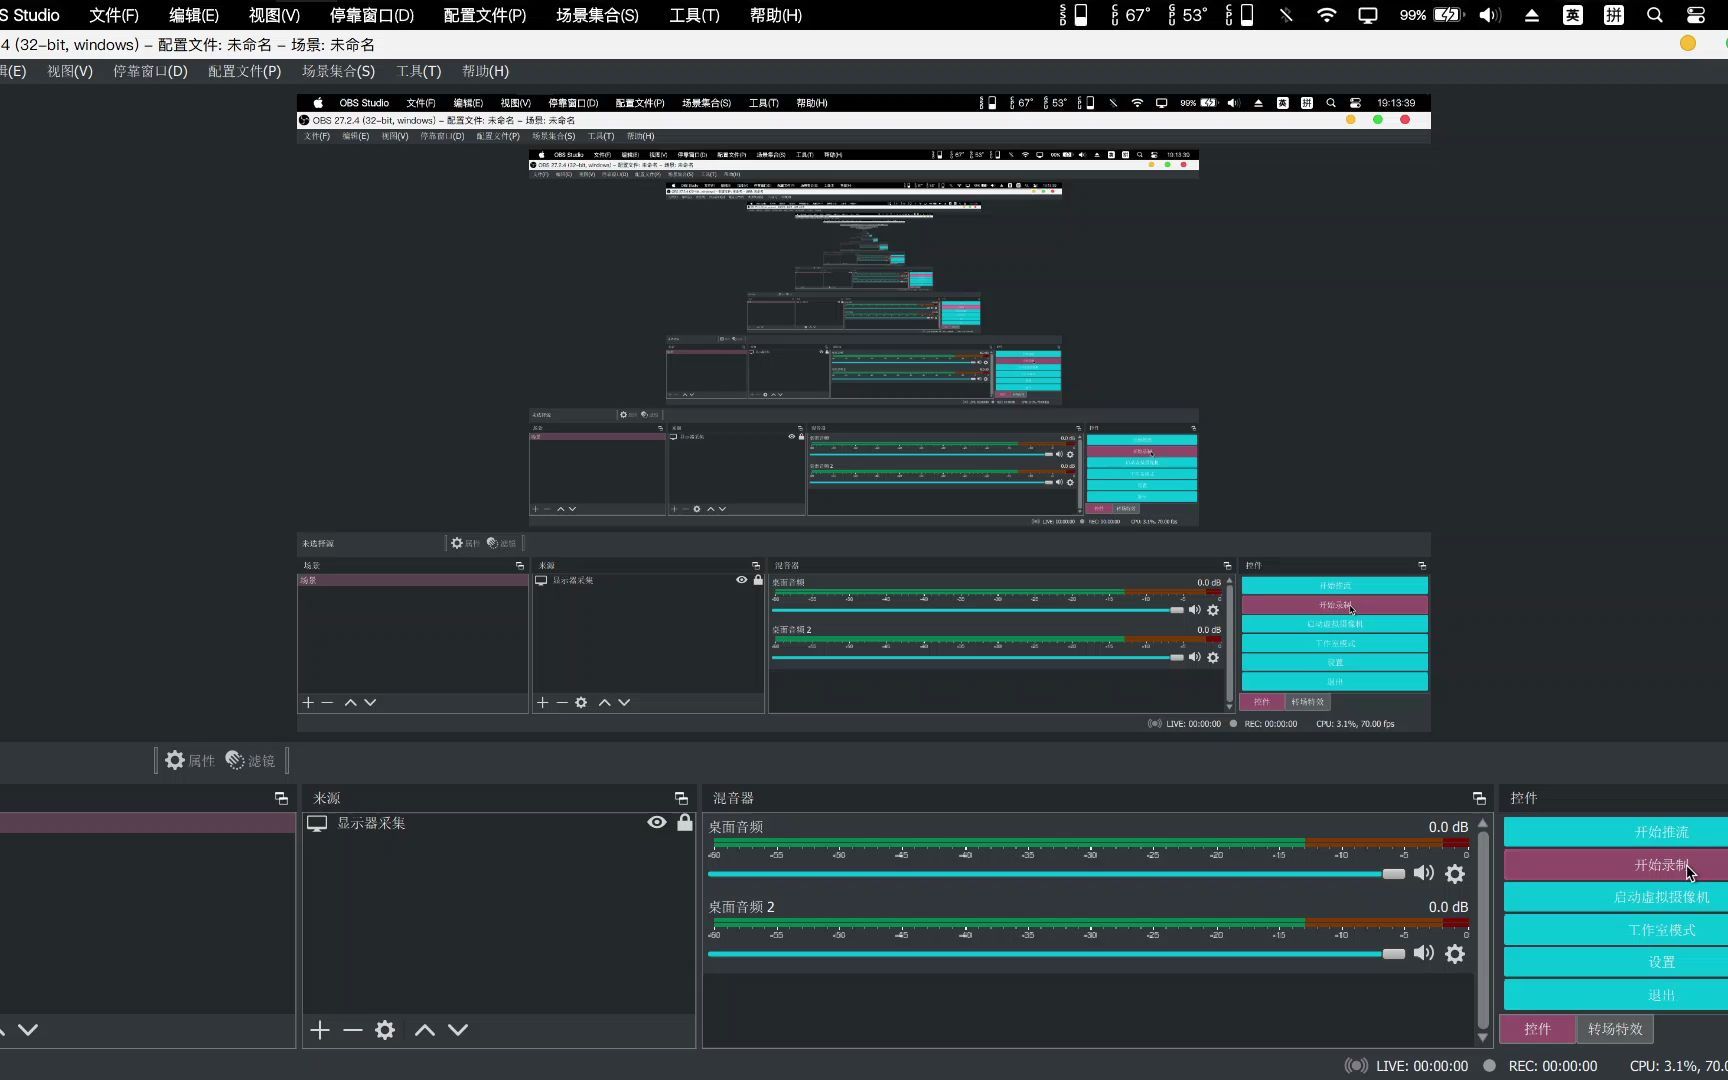Select the 显示器采集 source row

pos(498,823)
